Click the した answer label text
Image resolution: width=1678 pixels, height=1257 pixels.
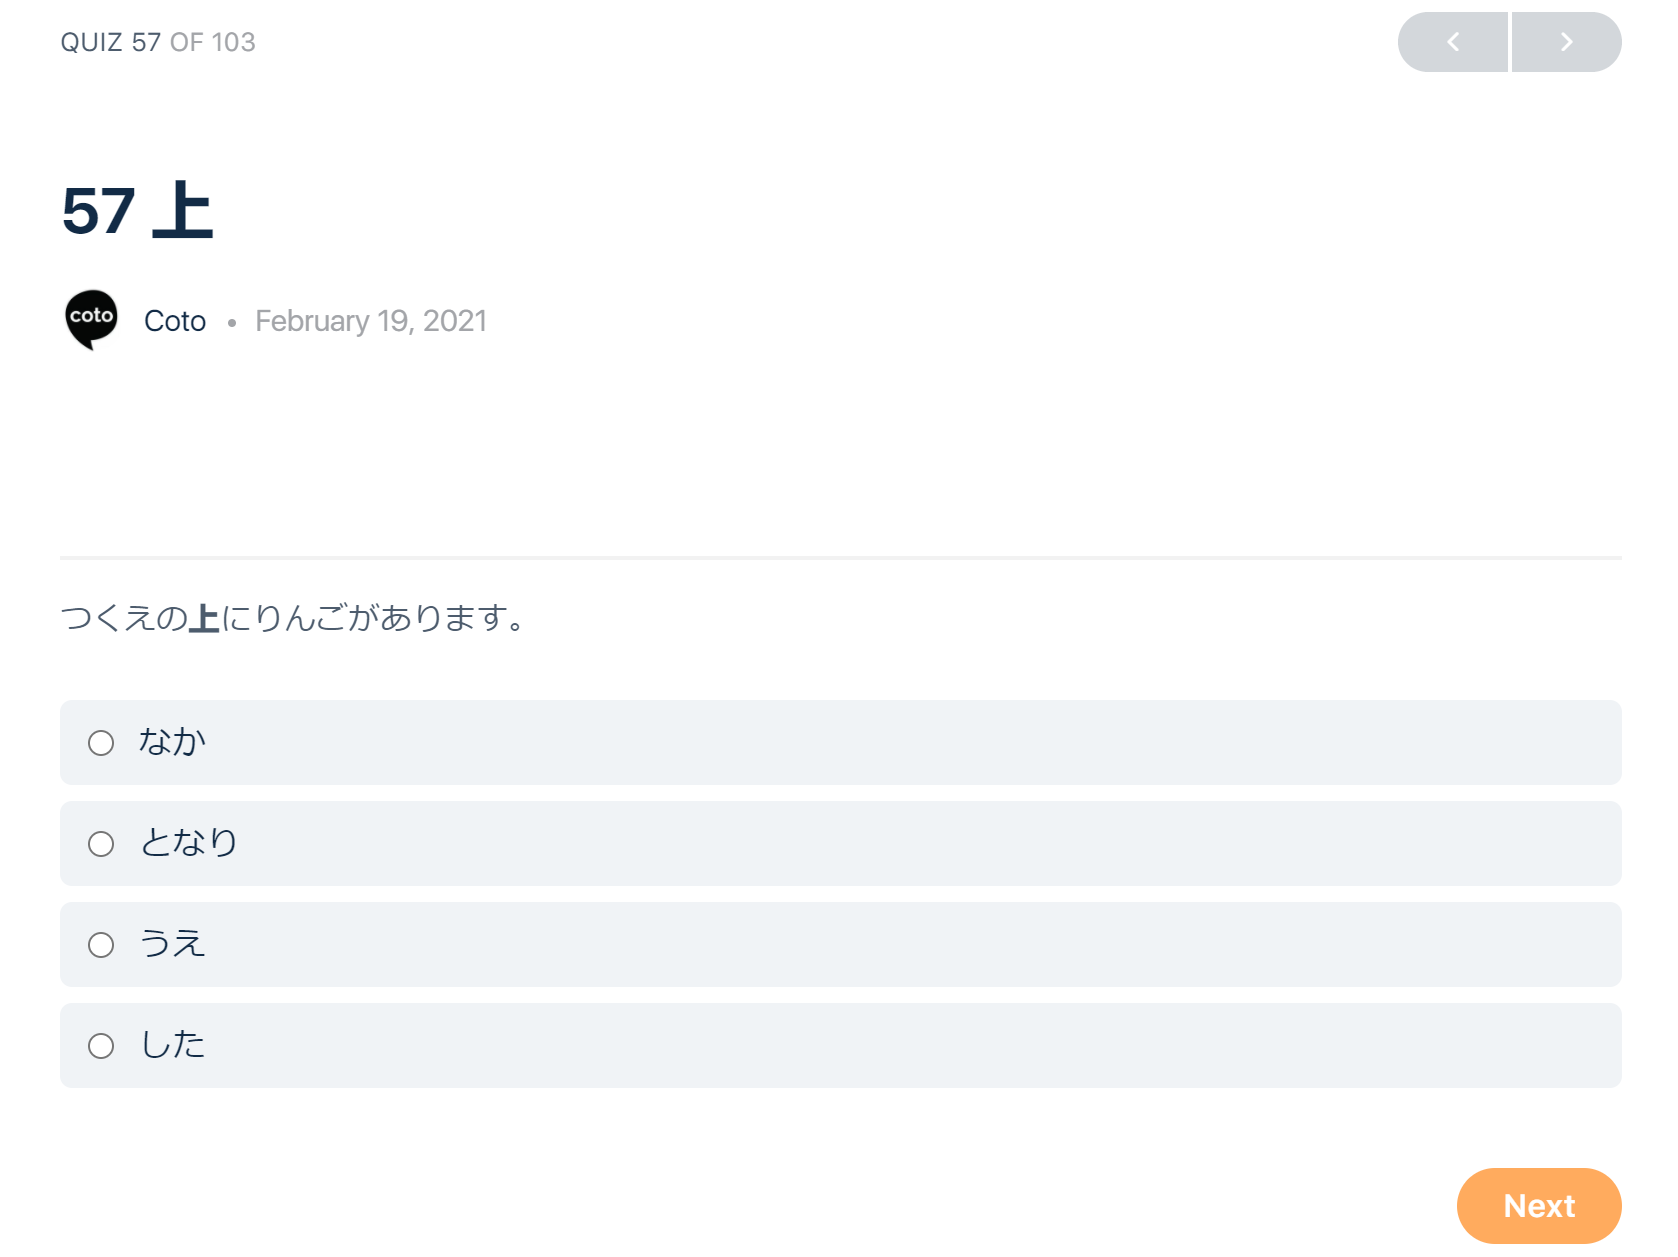coord(172,1045)
